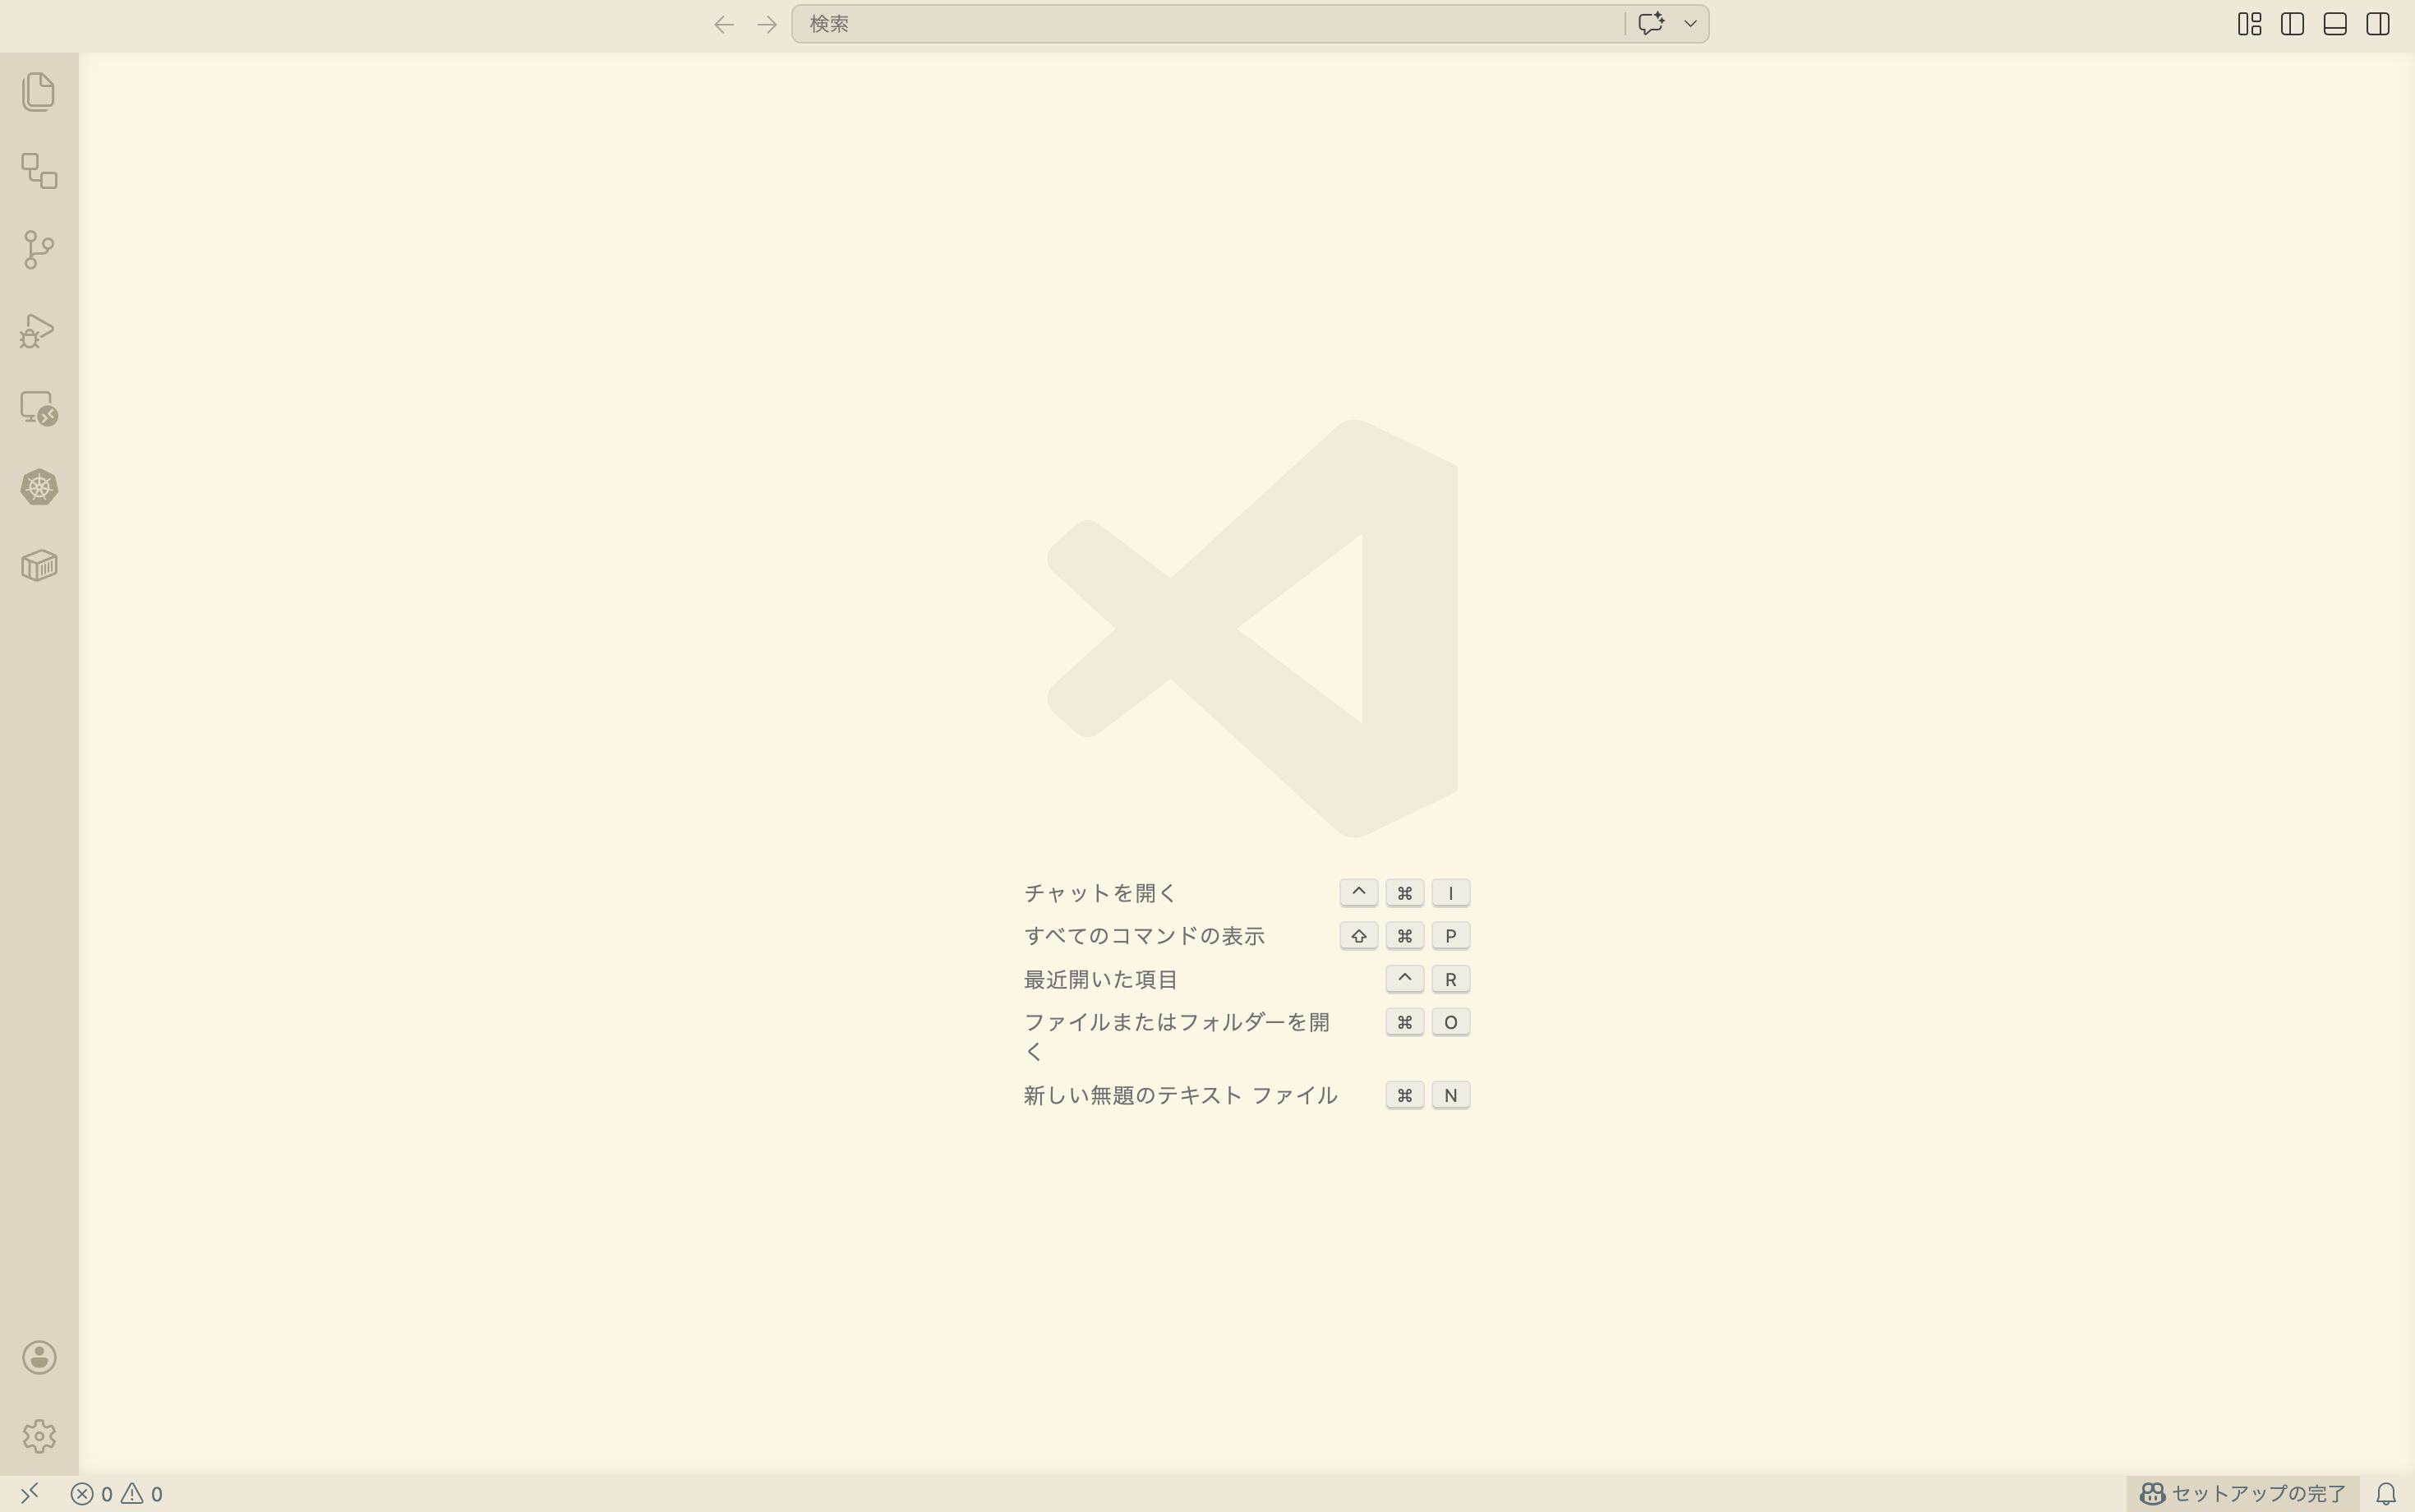Open the Explorer view in the activity bar
This screenshot has width=2415, height=1512.
(38, 91)
